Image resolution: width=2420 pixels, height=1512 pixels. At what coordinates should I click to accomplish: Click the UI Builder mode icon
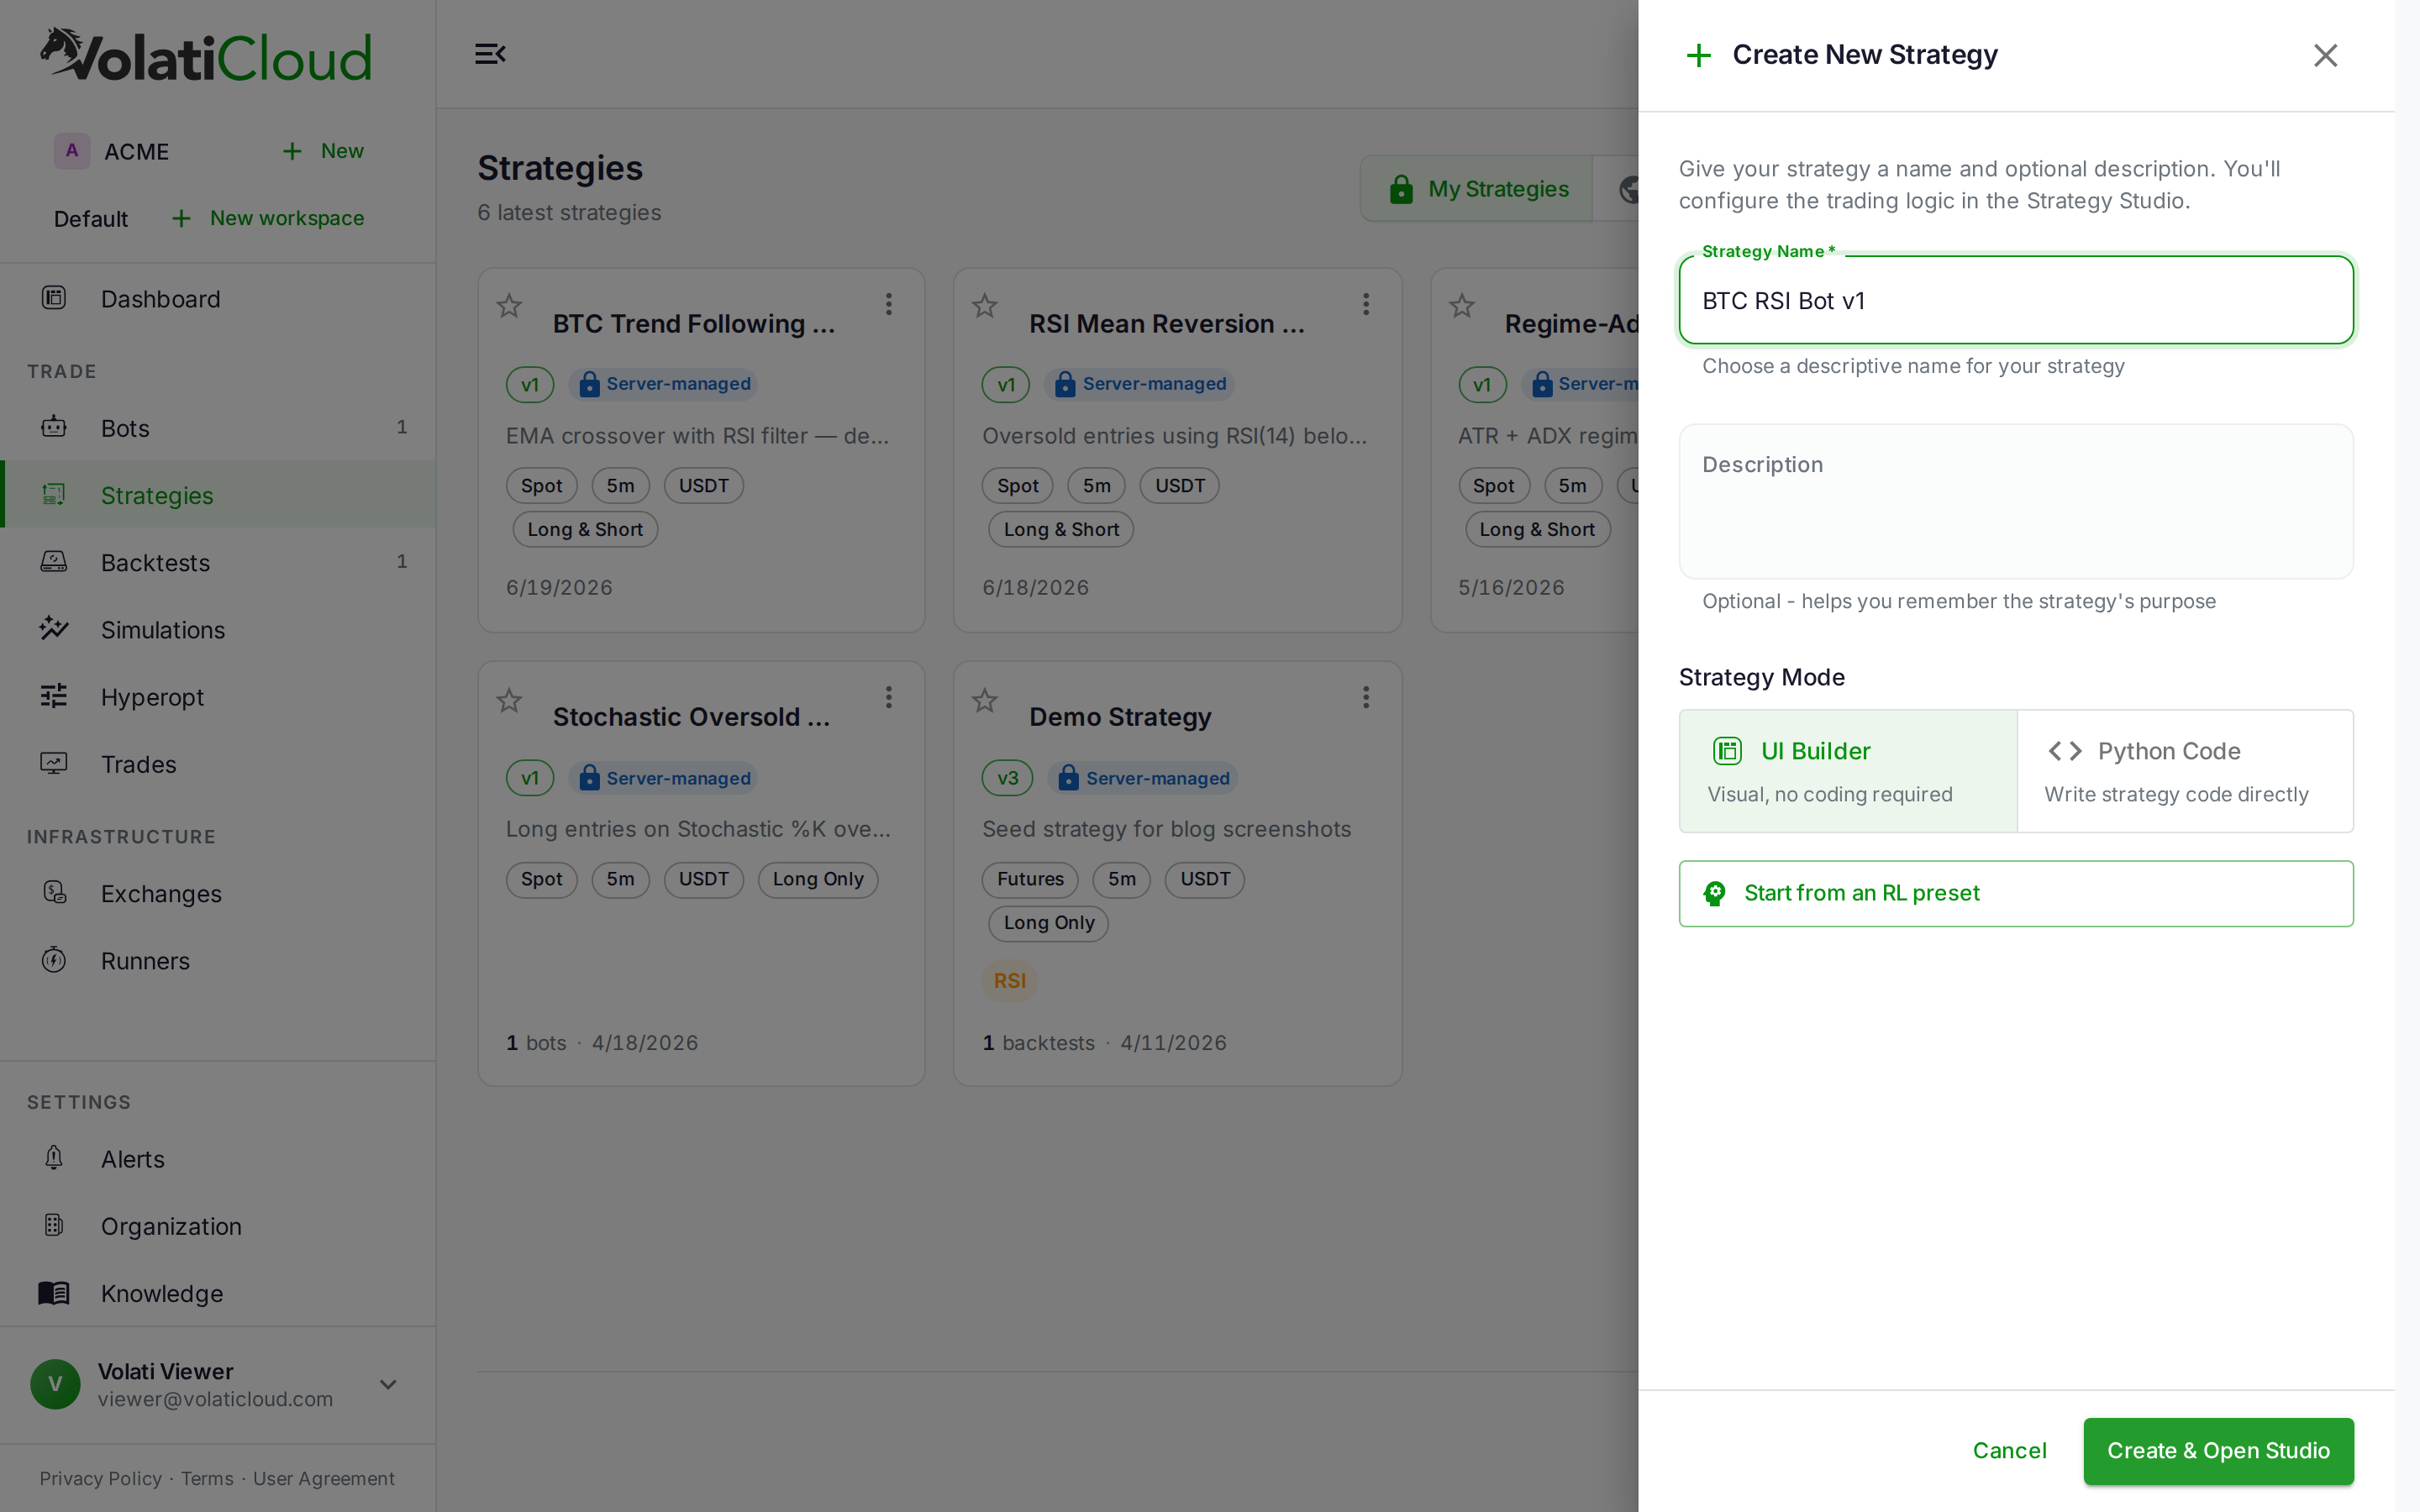tap(1727, 751)
